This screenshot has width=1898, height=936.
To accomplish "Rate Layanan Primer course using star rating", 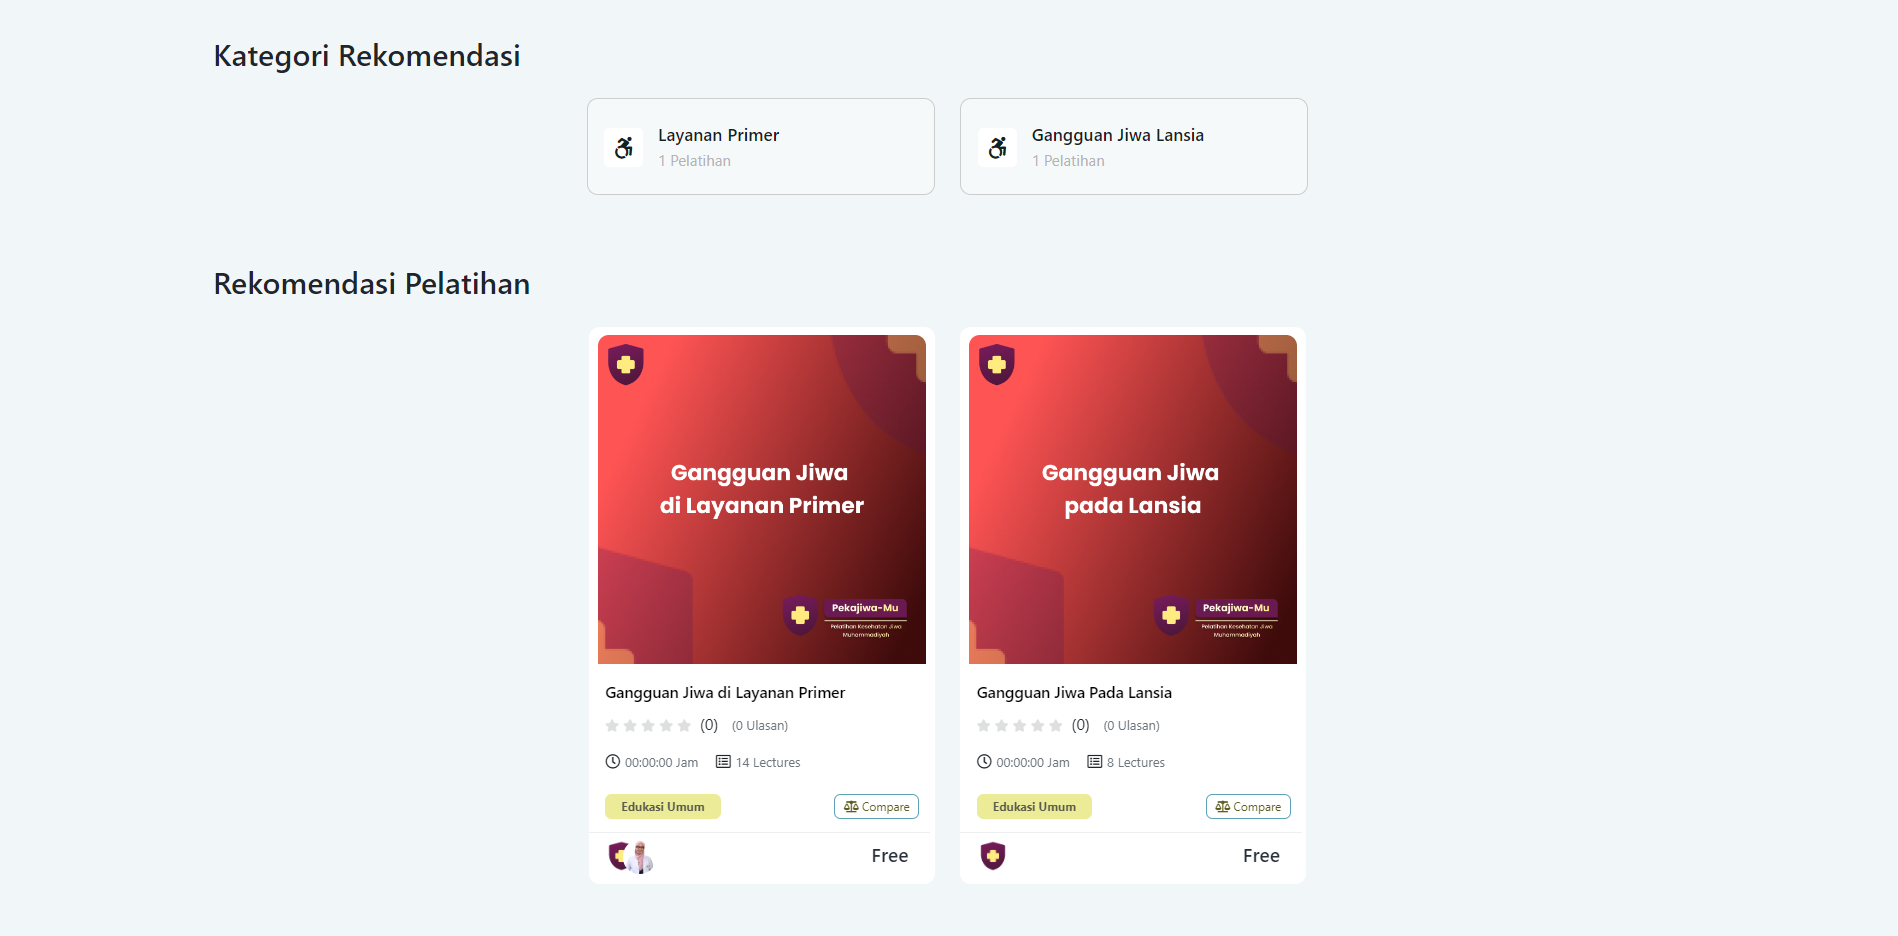I will coord(648,726).
